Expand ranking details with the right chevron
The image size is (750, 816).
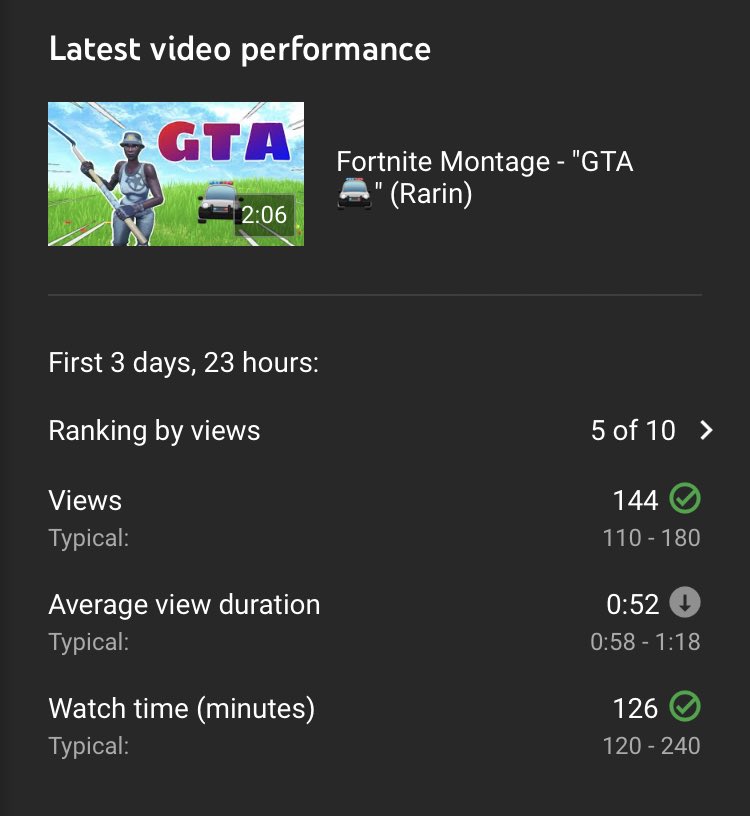pyautogui.click(x=706, y=431)
